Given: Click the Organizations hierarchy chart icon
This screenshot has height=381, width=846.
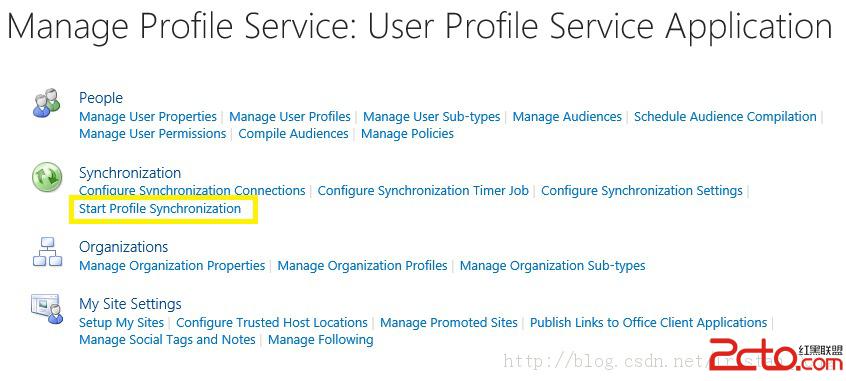Looking at the screenshot, I should click(x=48, y=251).
